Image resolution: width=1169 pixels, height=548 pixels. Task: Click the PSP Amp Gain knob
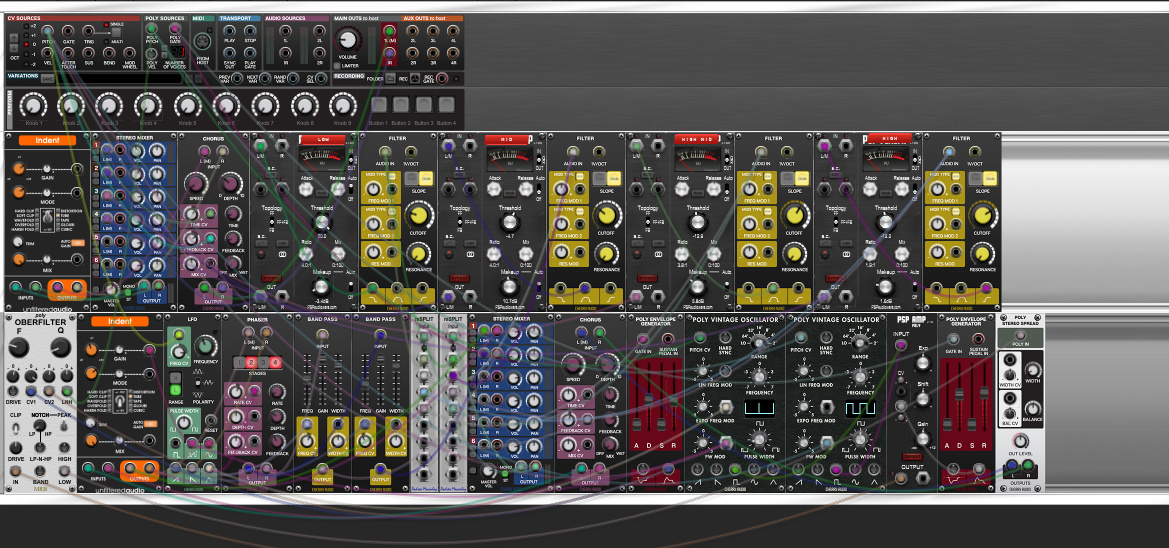pos(923,438)
